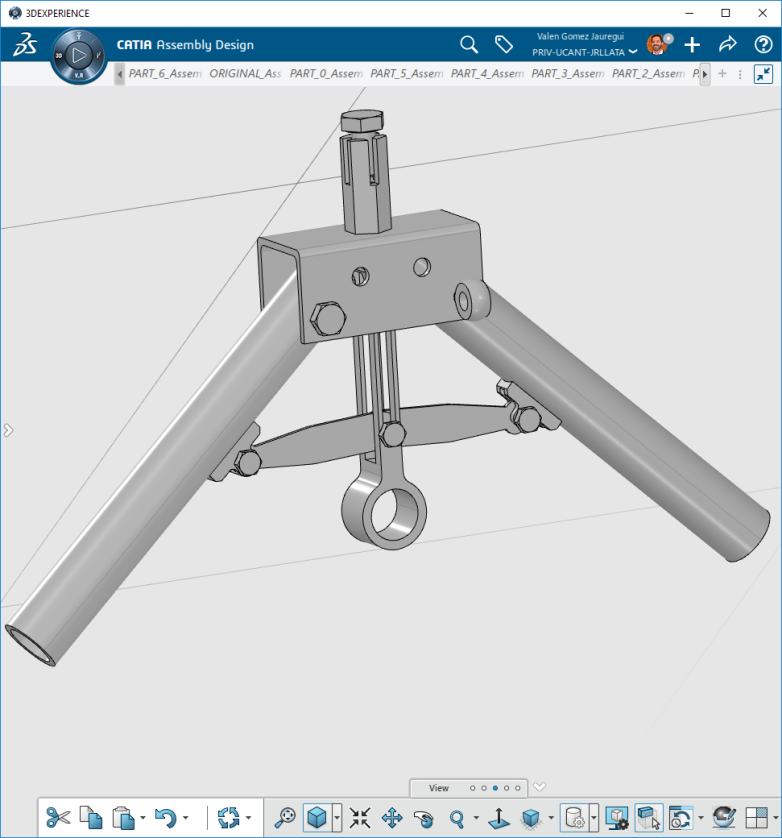The height and width of the screenshot is (838, 782).
Task: Select the lifting eye ring in the 3D model
Action: [384, 512]
